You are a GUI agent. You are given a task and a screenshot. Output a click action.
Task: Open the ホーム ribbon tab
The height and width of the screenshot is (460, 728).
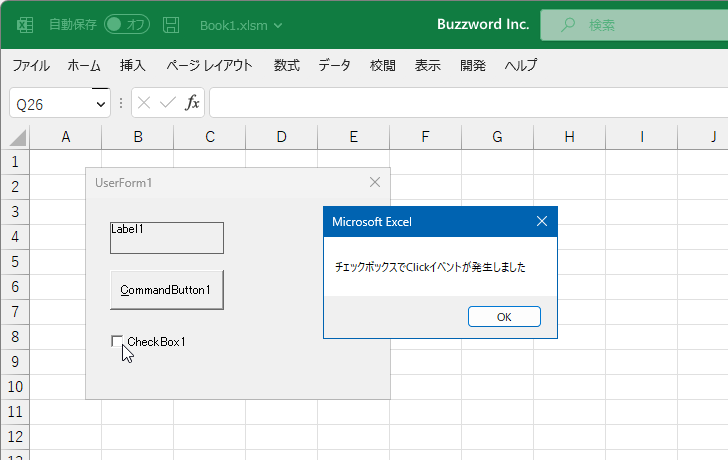(x=84, y=65)
